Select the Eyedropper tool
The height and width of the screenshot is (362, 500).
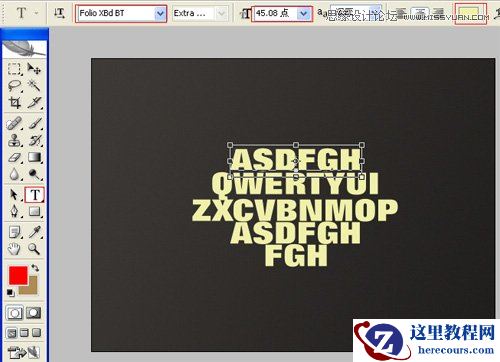tap(34, 232)
